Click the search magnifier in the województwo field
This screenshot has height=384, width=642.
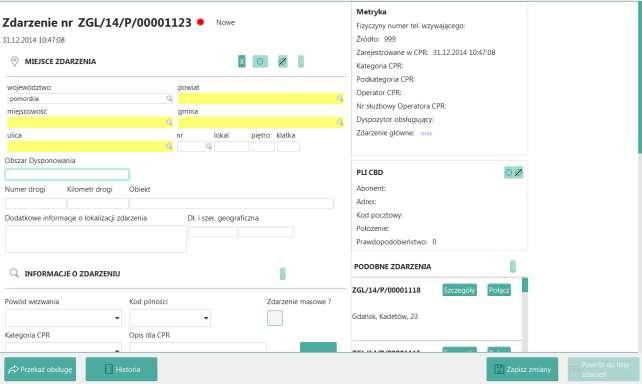click(x=169, y=99)
